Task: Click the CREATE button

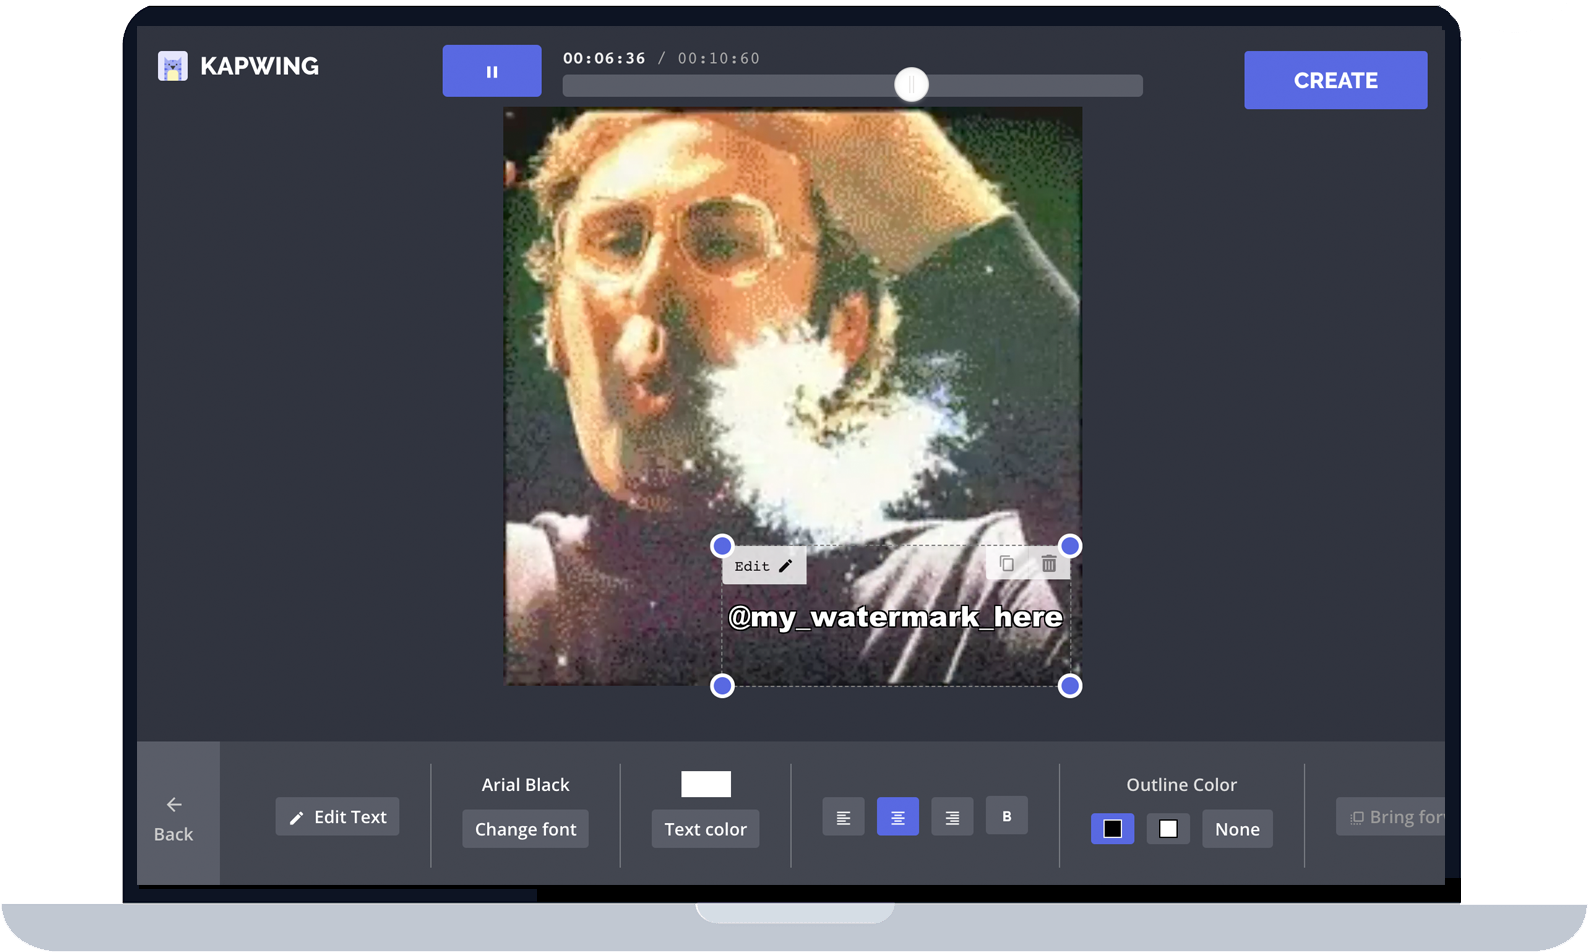Action: pyautogui.click(x=1335, y=80)
